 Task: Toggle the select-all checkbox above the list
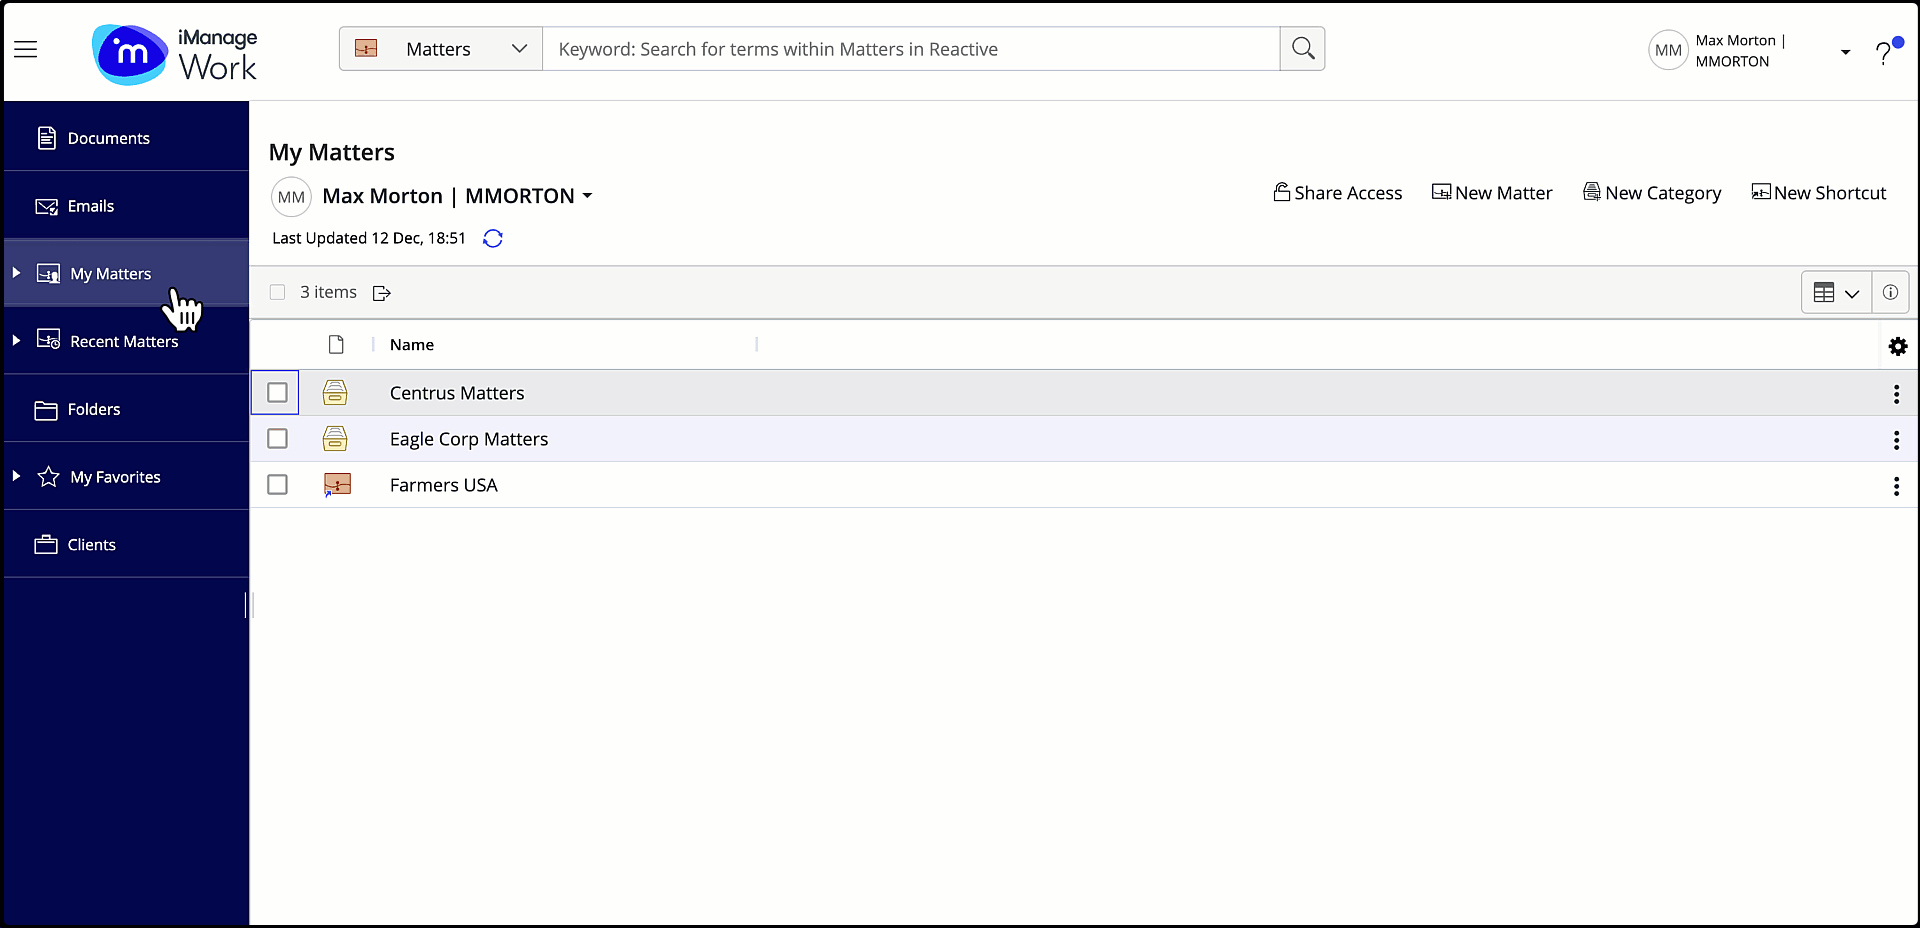(x=277, y=292)
